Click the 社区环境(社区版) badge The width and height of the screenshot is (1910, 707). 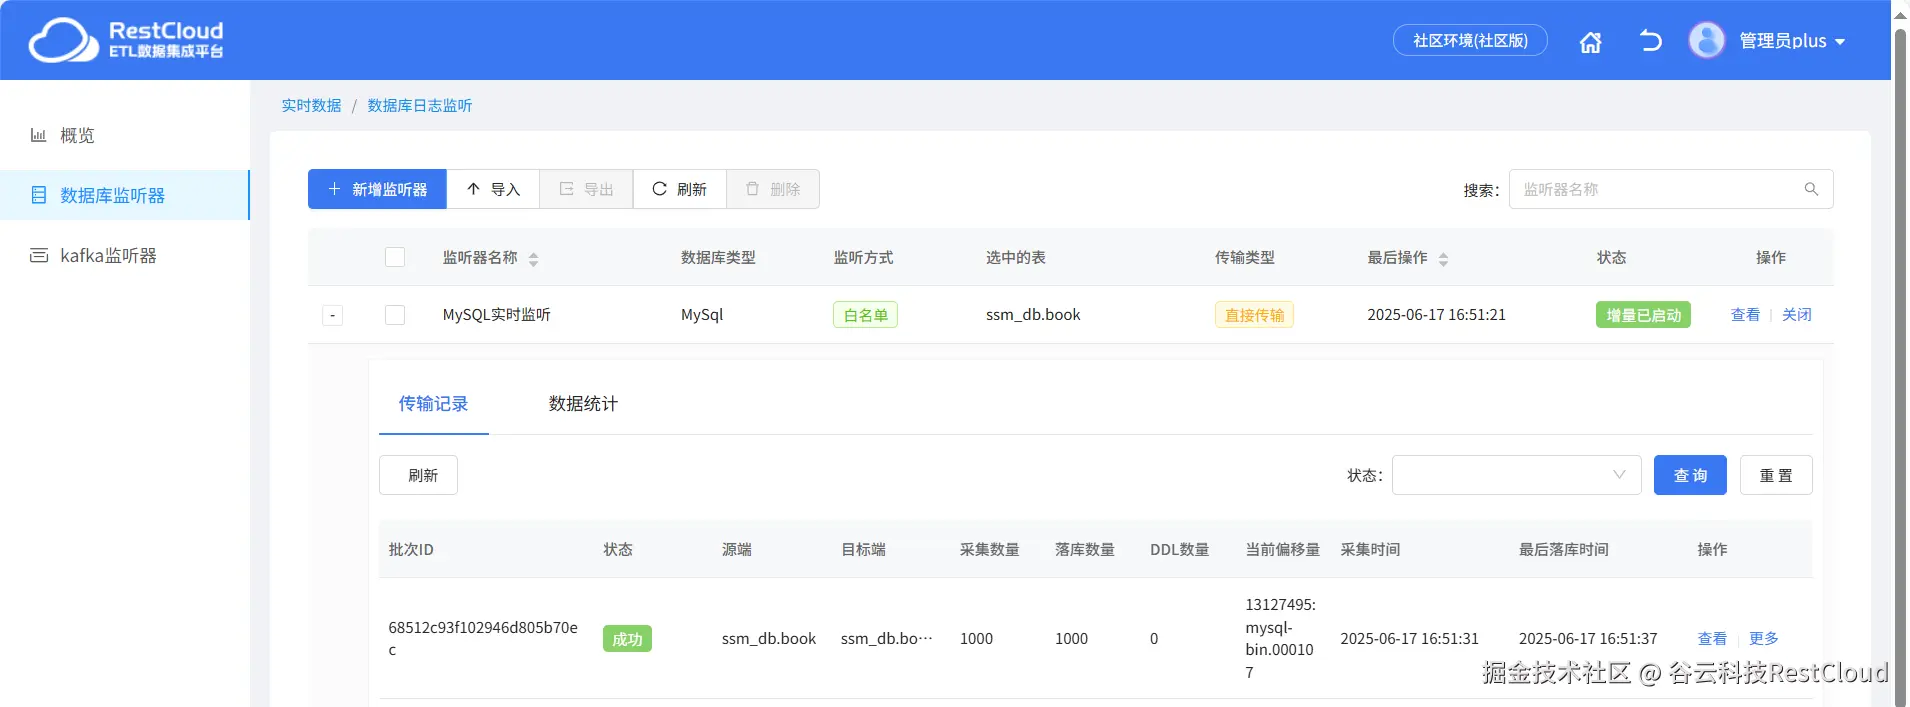pos(1470,41)
